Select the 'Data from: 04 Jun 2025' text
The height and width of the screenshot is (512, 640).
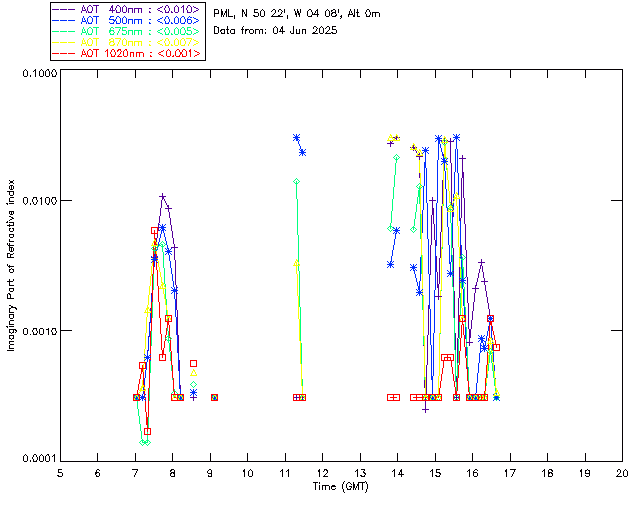[275, 31]
